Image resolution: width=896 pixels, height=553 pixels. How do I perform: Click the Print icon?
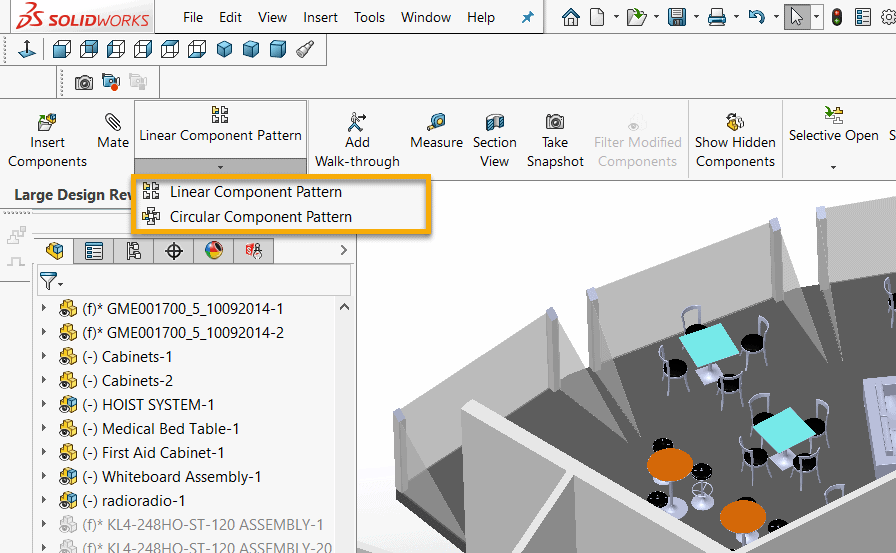[x=717, y=18]
